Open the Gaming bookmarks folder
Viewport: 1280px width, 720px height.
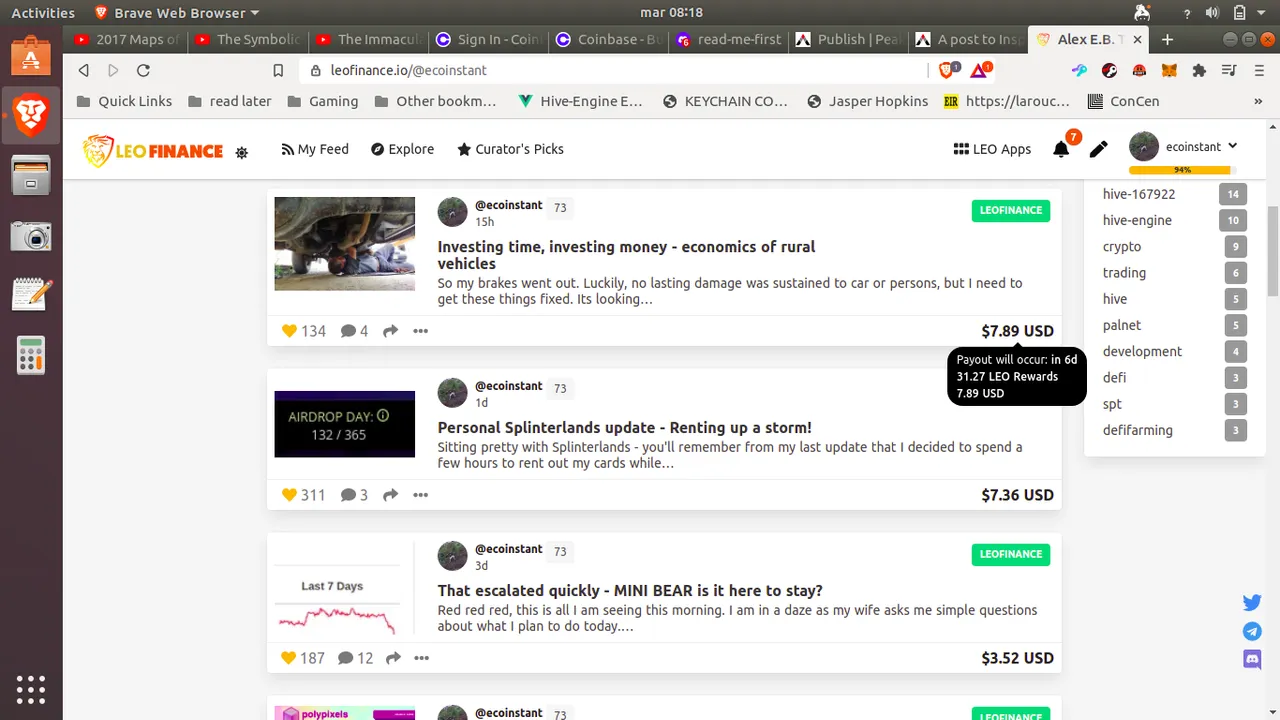click(322, 101)
